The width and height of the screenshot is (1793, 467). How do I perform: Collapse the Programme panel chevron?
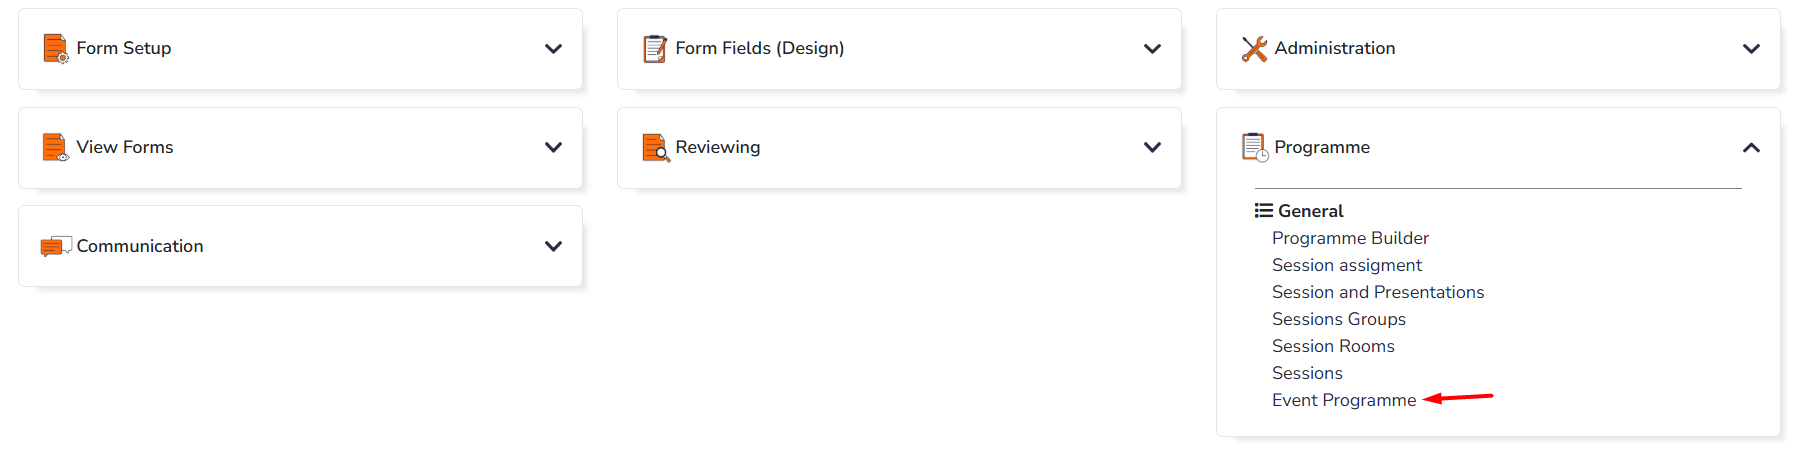click(1751, 147)
